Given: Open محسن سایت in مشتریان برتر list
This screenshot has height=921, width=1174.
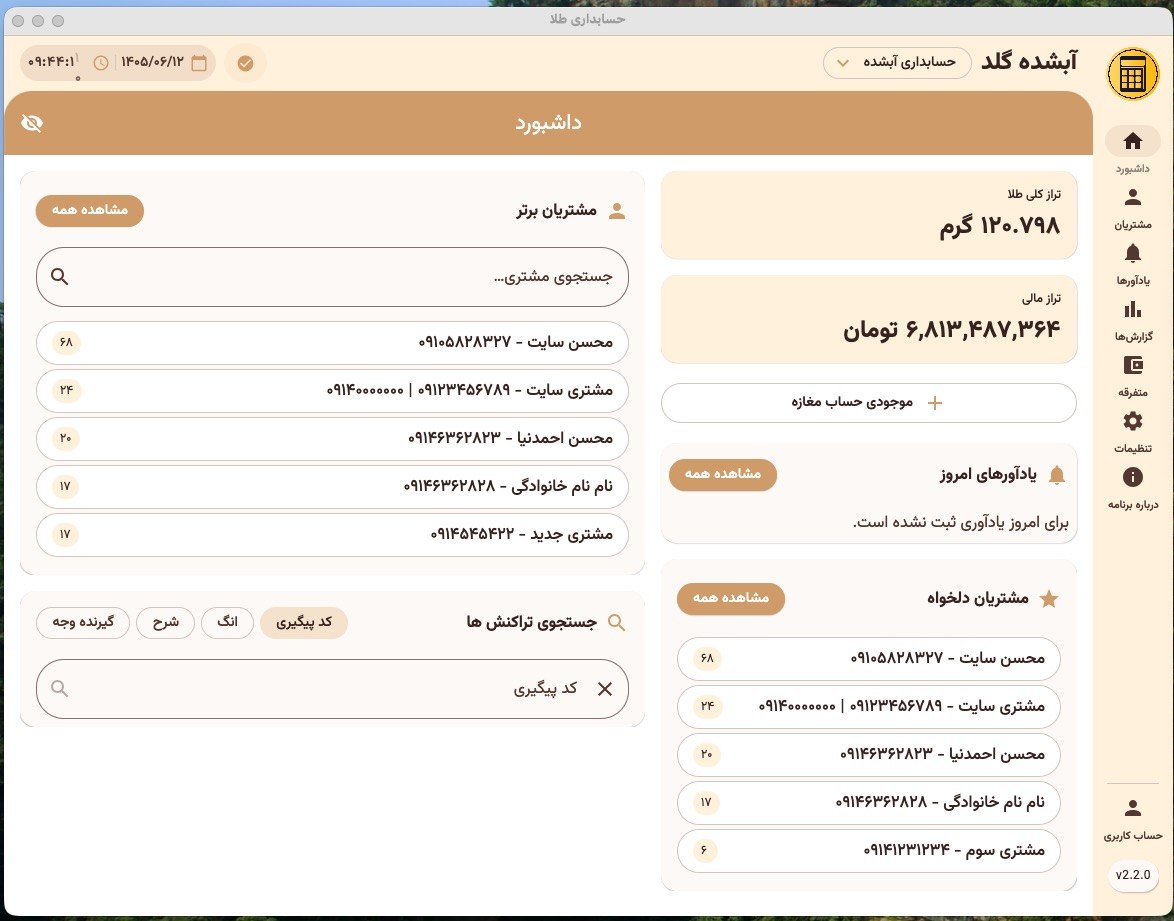Looking at the screenshot, I should 332,343.
